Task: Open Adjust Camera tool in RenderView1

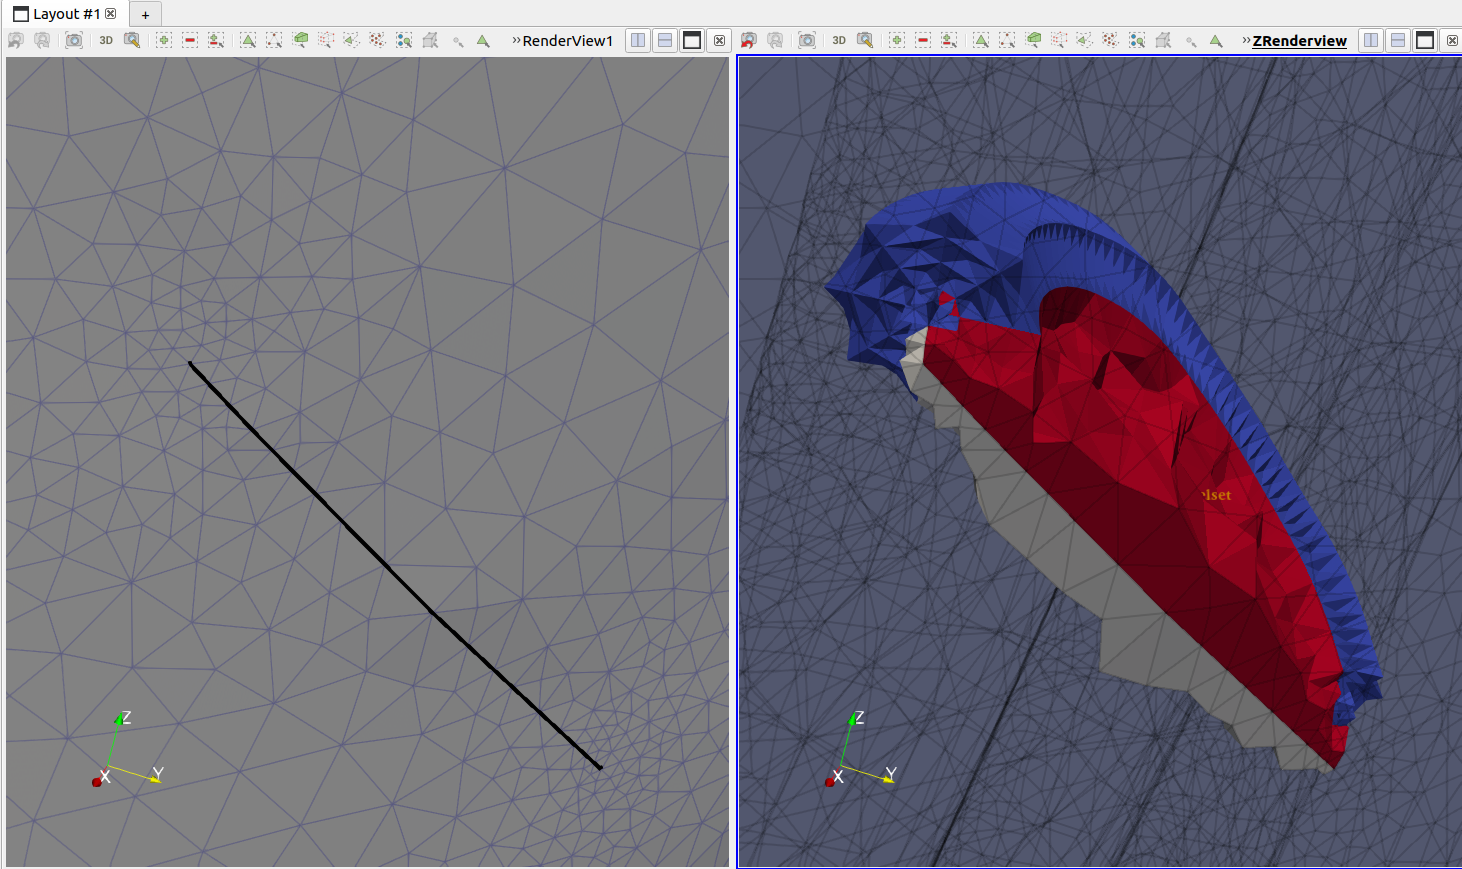Action: (132, 40)
